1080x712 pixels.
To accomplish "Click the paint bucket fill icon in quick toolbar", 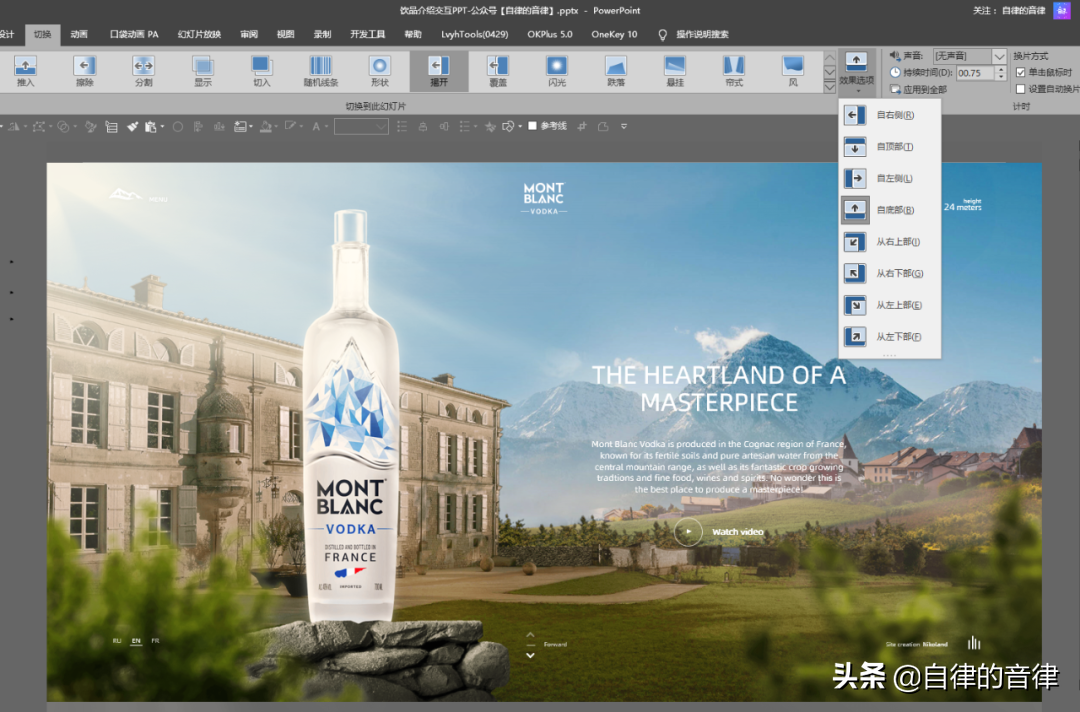I will coord(265,127).
